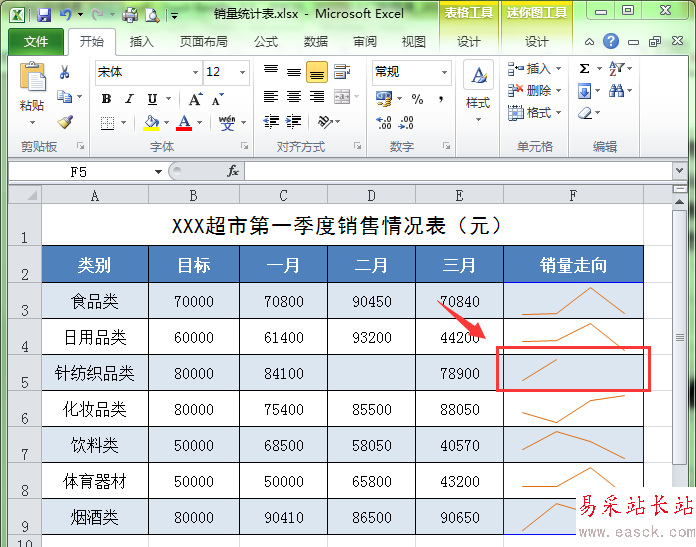Switch to the 视图 tab
The height and width of the screenshot is (547, 696).
pyautogui.click(x=414, y=42)
